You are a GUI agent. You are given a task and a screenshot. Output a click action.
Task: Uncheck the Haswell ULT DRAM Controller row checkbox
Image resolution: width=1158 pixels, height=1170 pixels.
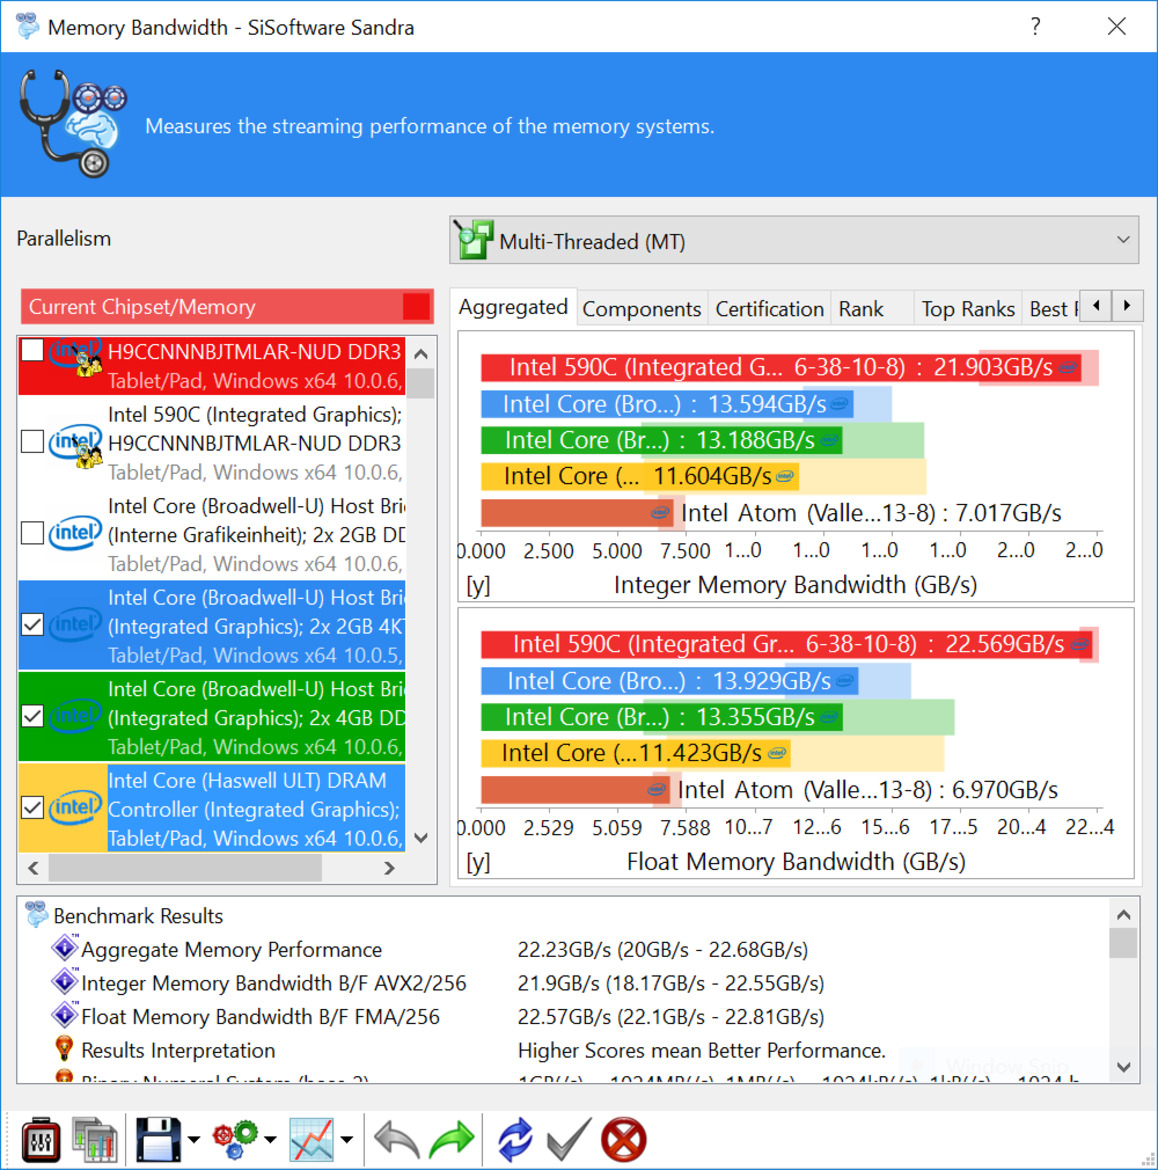[x=32, y=808]
